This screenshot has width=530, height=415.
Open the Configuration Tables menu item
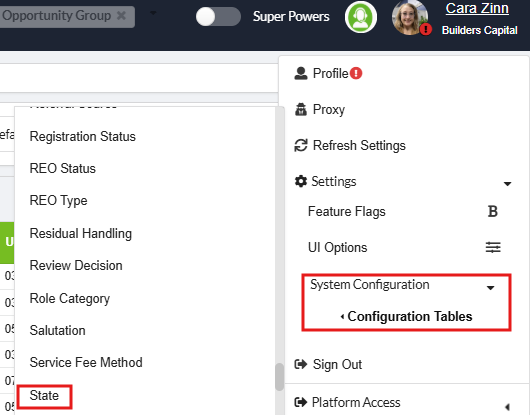coord(409,317)
